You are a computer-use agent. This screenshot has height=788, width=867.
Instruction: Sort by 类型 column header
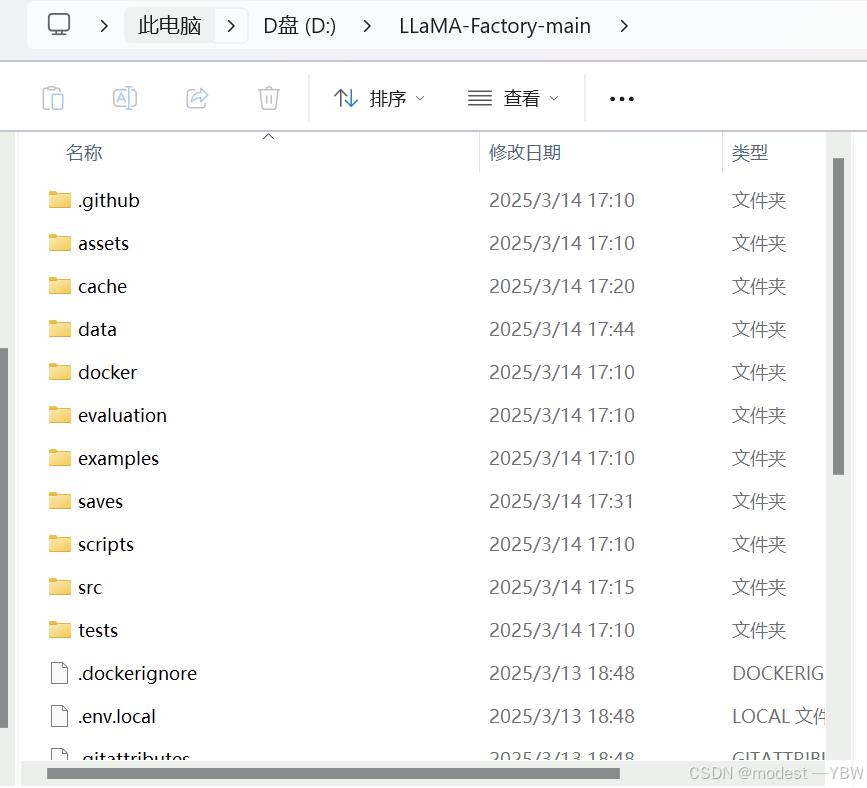click(x=750, y=153)
